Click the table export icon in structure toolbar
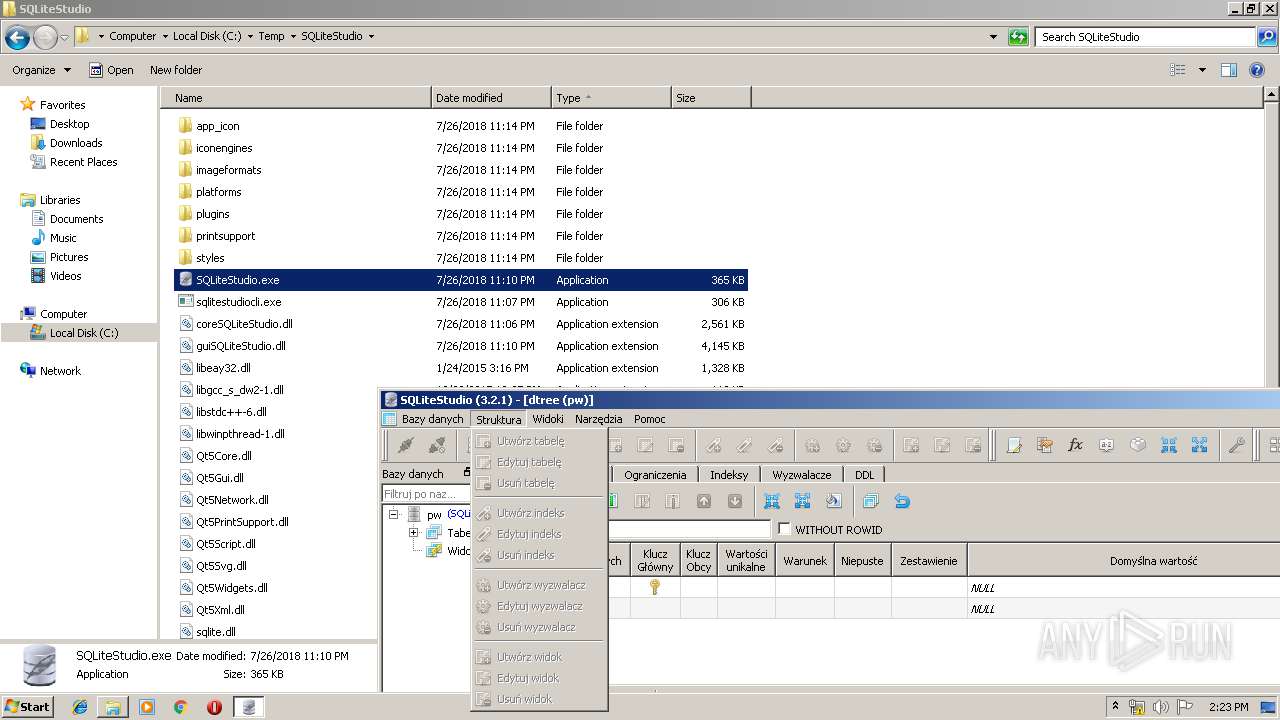1280x720 pixels. 802,501
